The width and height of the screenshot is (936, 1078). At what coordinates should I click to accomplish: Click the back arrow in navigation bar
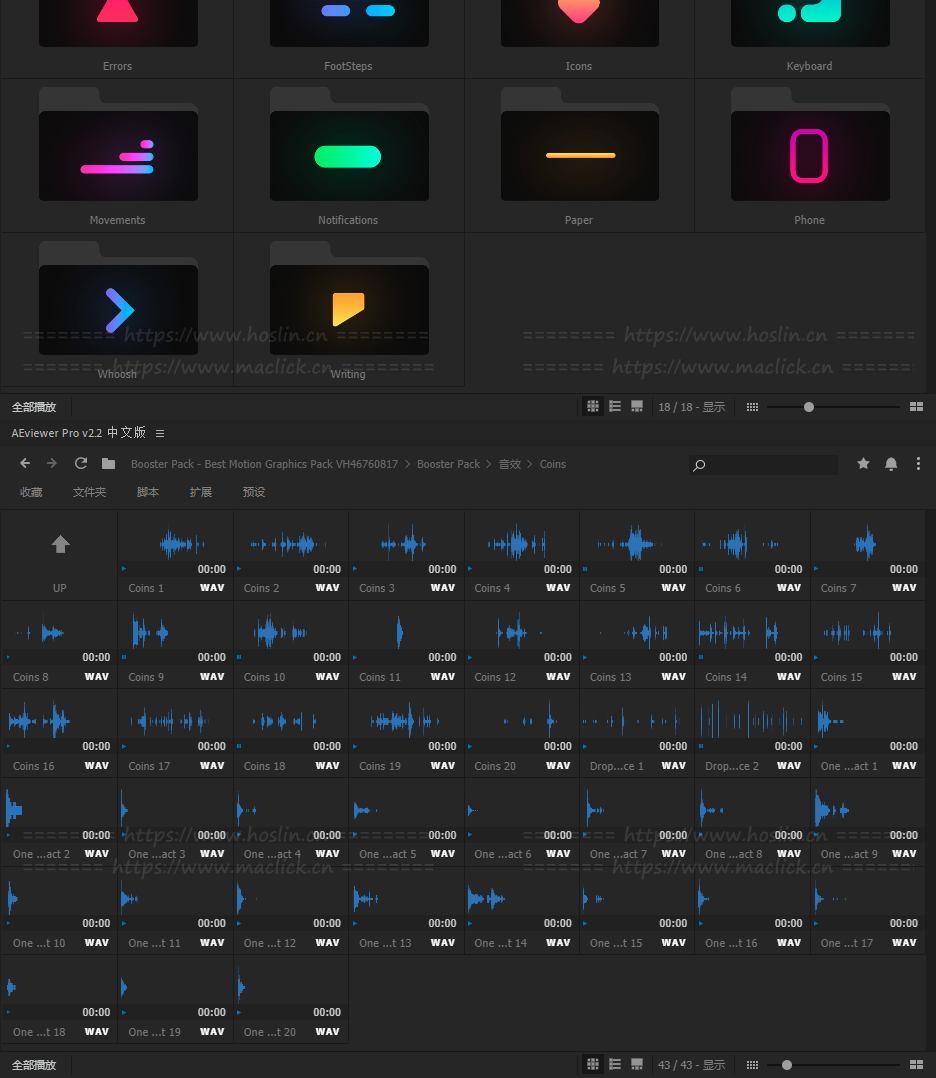(25, 464)
